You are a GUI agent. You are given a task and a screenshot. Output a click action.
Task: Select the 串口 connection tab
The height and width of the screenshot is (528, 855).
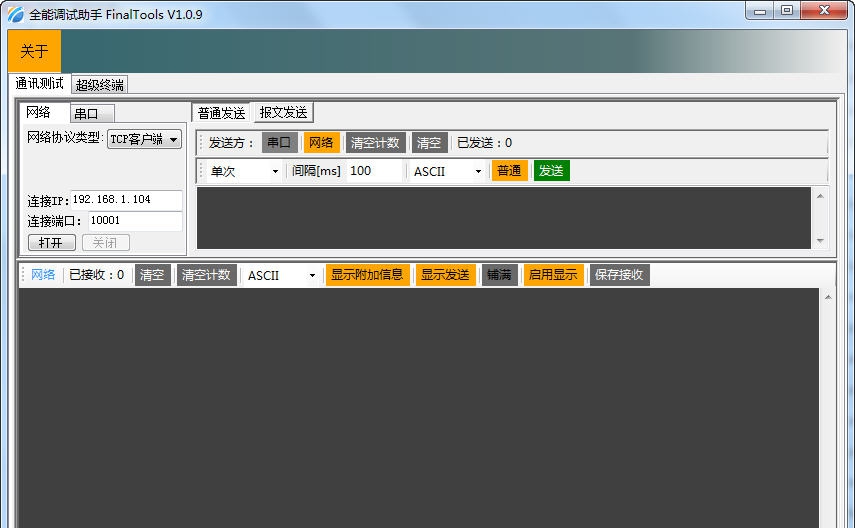tap(92, 113)
